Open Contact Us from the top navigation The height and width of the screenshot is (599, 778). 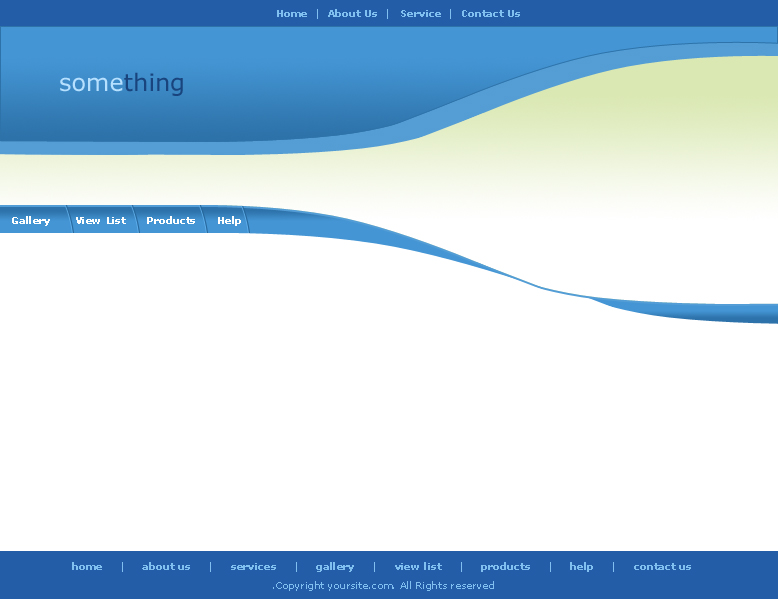pos(490,14)
